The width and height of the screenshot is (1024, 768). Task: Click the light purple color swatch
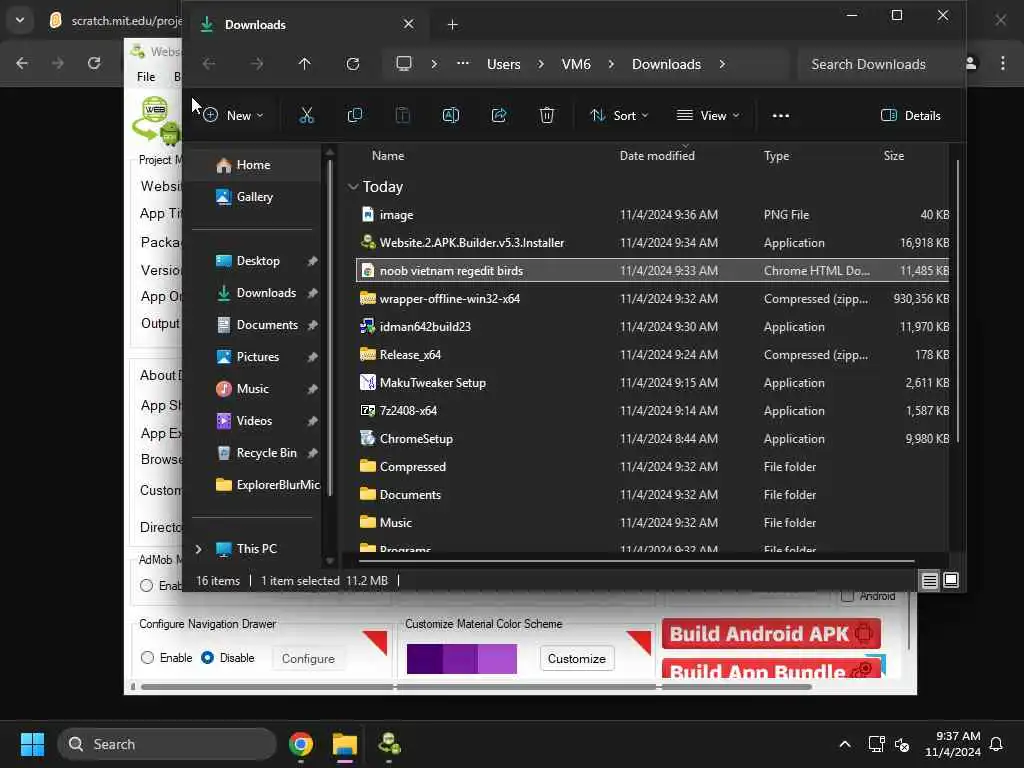(x=498, y=658)
